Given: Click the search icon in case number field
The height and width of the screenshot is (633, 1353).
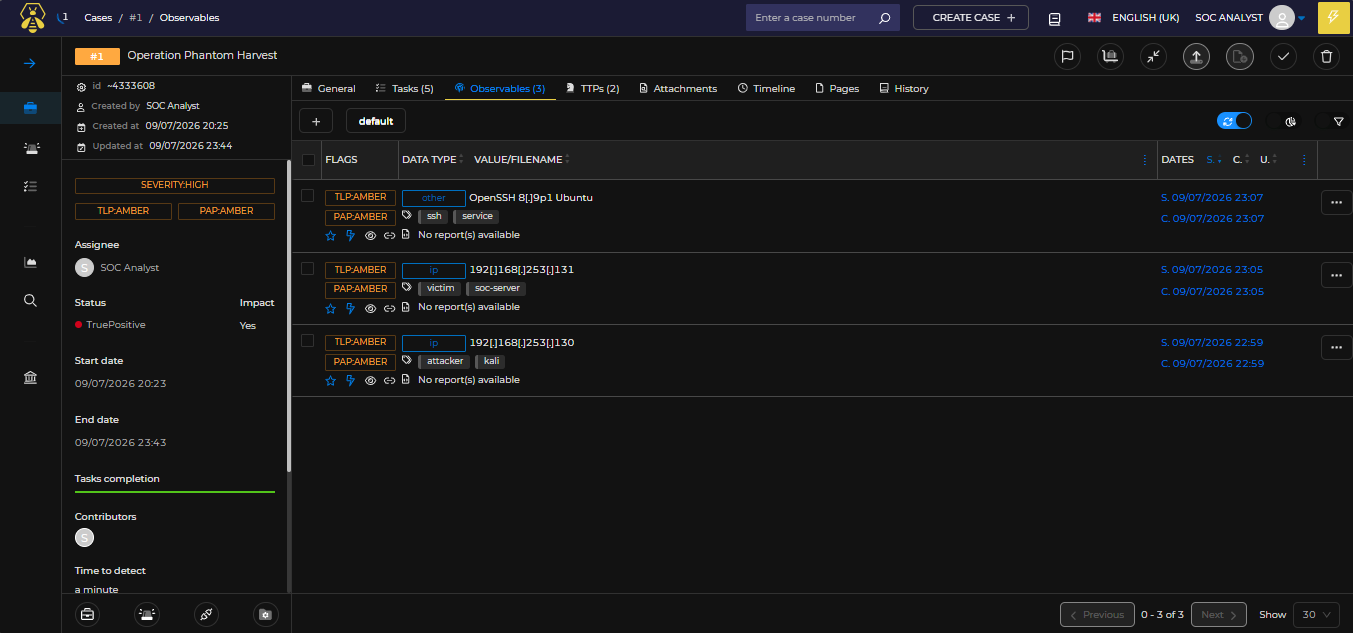Looking at the screenshot, I should pyautogui.click(x=884, y=18).
